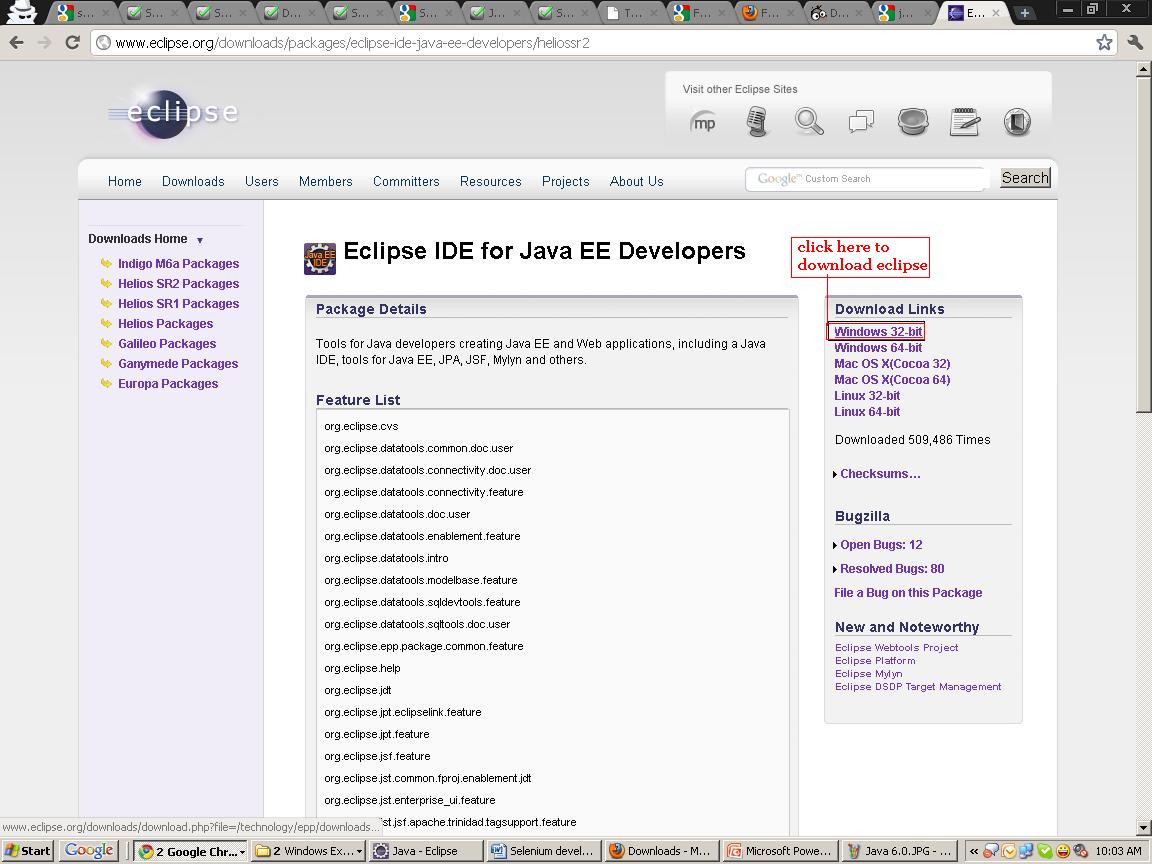
Task: Open Helios SR1 Packages link
Action: point(179,303)
